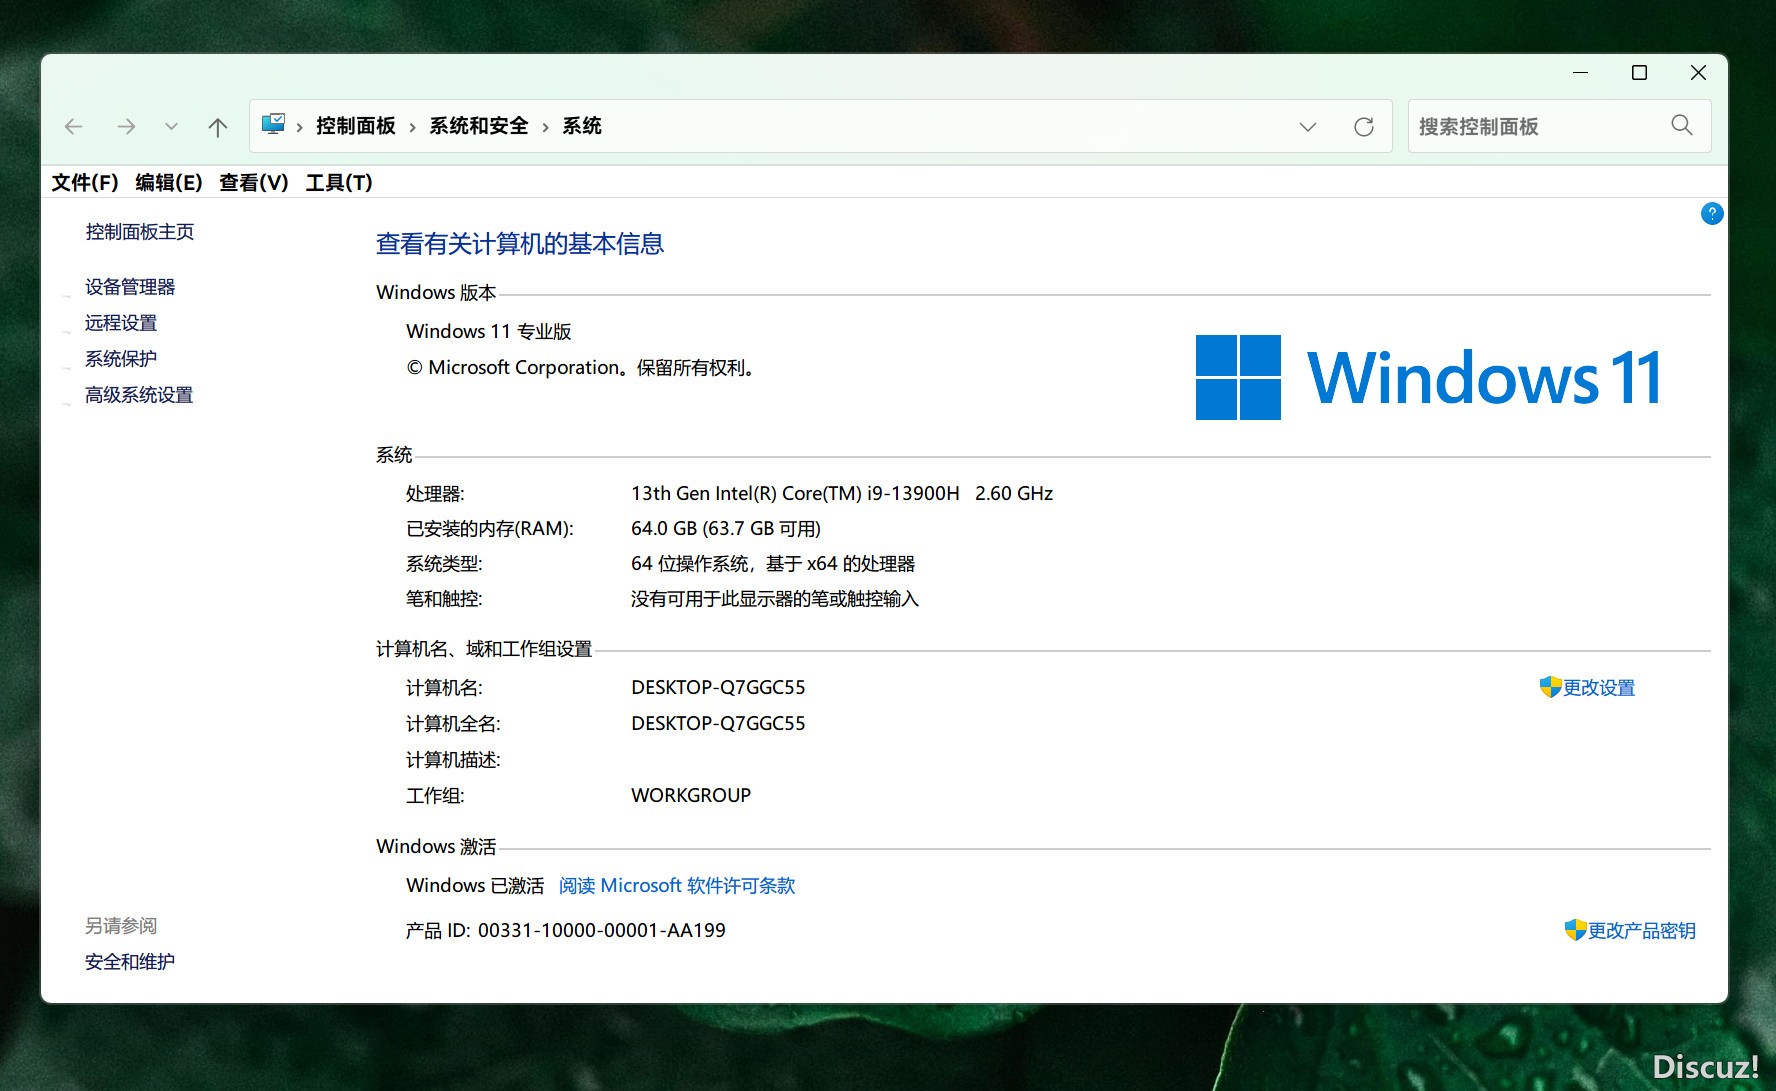
Task: Minimize the System window
Action: [x=1580, y=72]
